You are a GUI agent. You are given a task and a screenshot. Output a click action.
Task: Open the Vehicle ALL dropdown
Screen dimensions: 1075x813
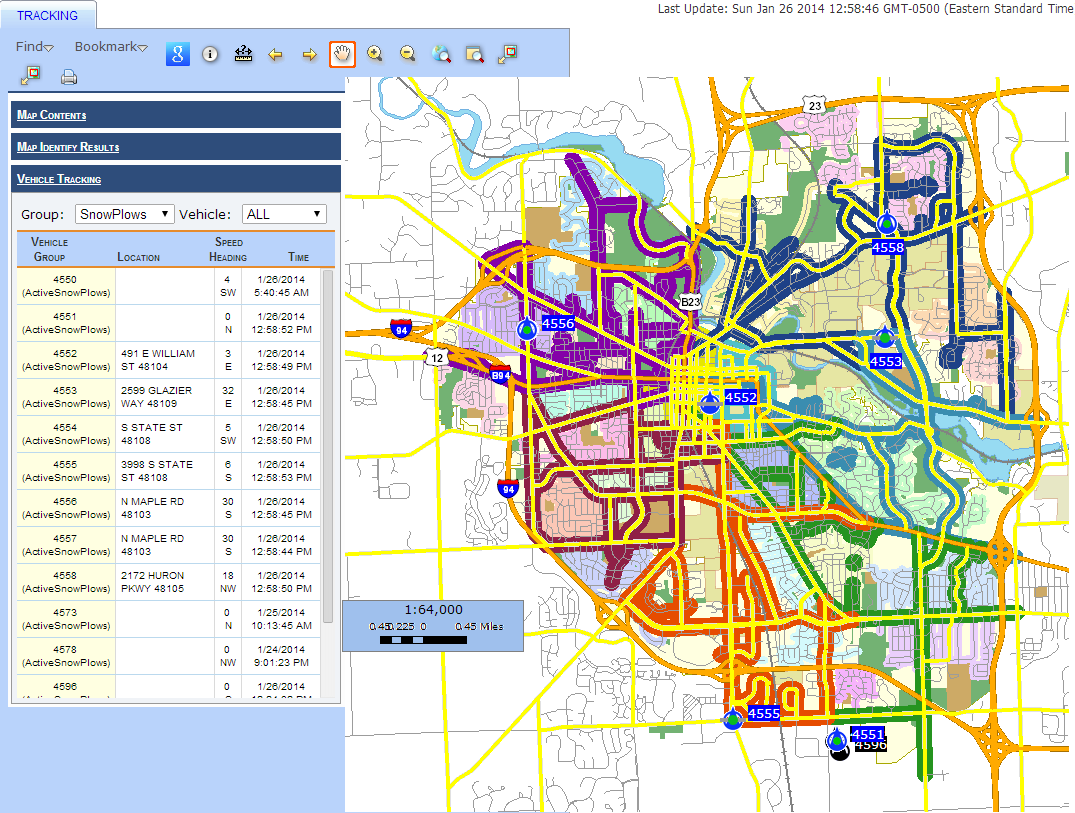pyautogui.click(x=284, y=214)
